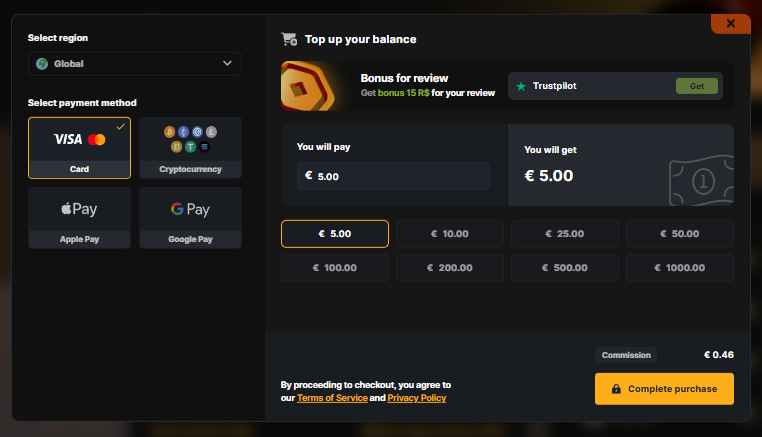Open the Terms of Service link
Screen dimensions: 762x437
pos(331,398)
